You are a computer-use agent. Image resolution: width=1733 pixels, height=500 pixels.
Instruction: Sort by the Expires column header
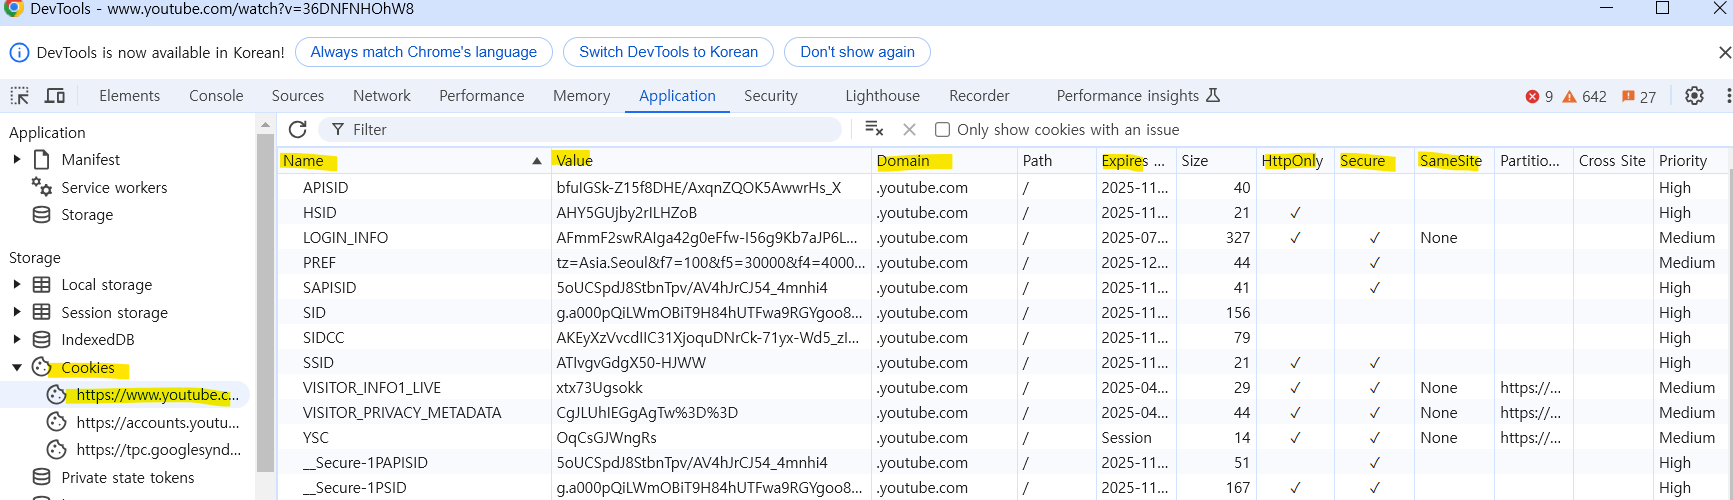pyautogui.click(x=1135, y=160)
